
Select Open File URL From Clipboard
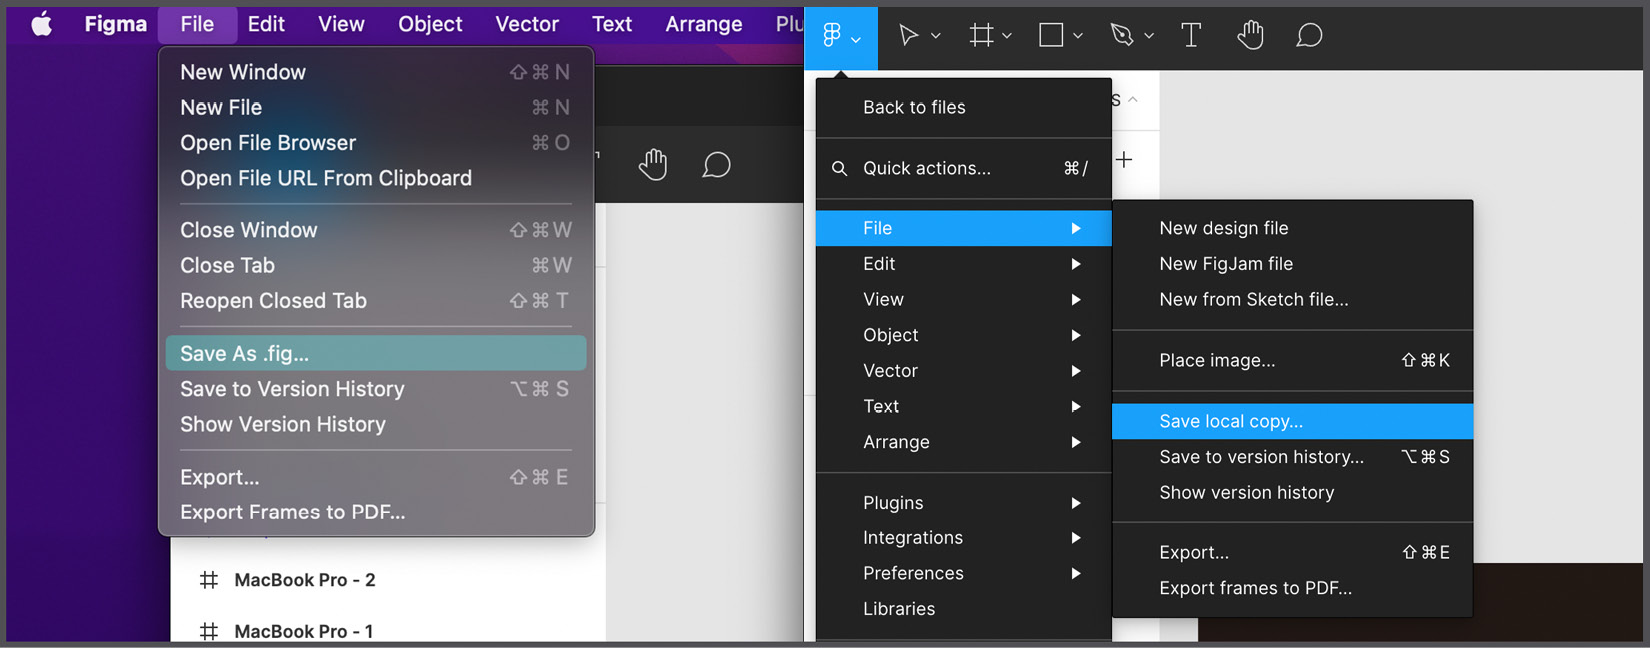[x=376, y=178]
